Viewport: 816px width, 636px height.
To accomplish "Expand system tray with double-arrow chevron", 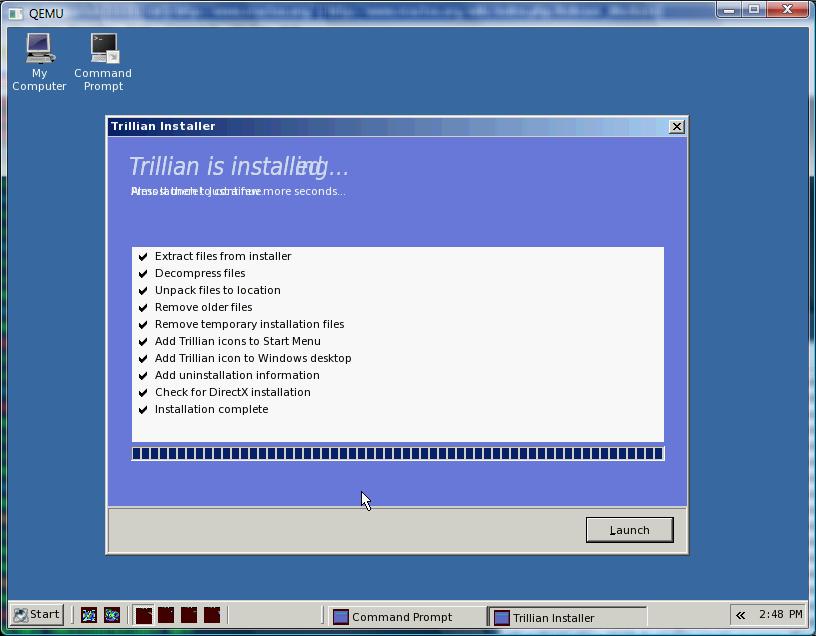I will [740, 615].
